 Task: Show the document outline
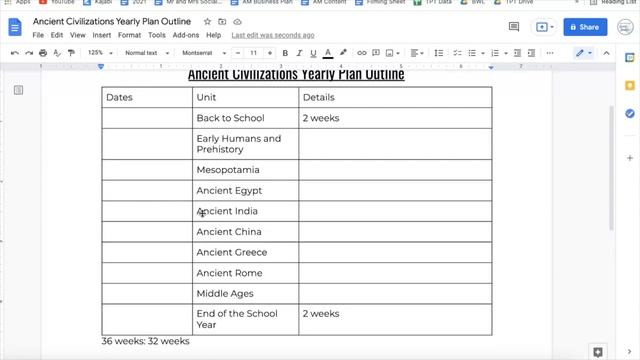point(18,90)
